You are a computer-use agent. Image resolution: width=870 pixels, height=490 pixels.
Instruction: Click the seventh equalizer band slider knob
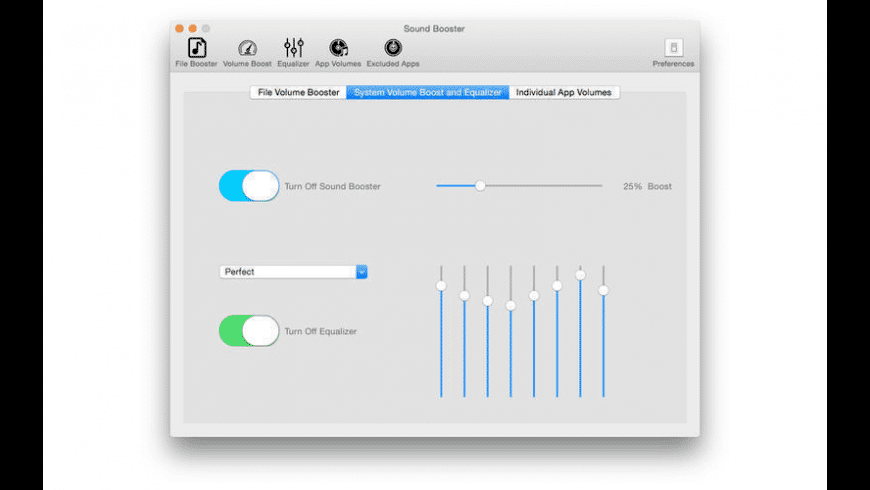pos(580,275)
